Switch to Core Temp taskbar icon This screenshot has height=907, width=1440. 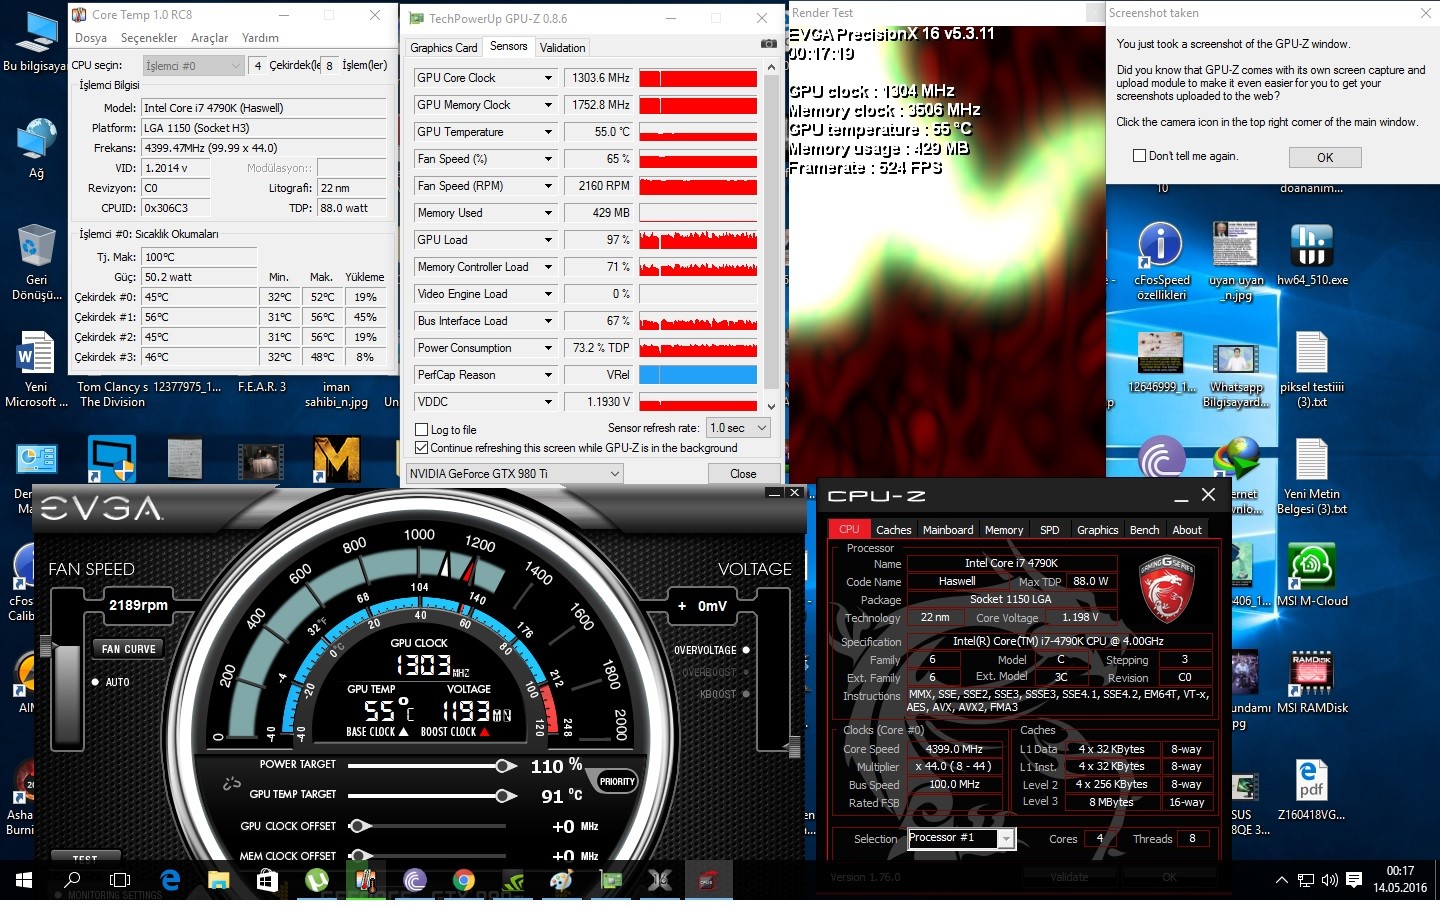click(365, 880)
